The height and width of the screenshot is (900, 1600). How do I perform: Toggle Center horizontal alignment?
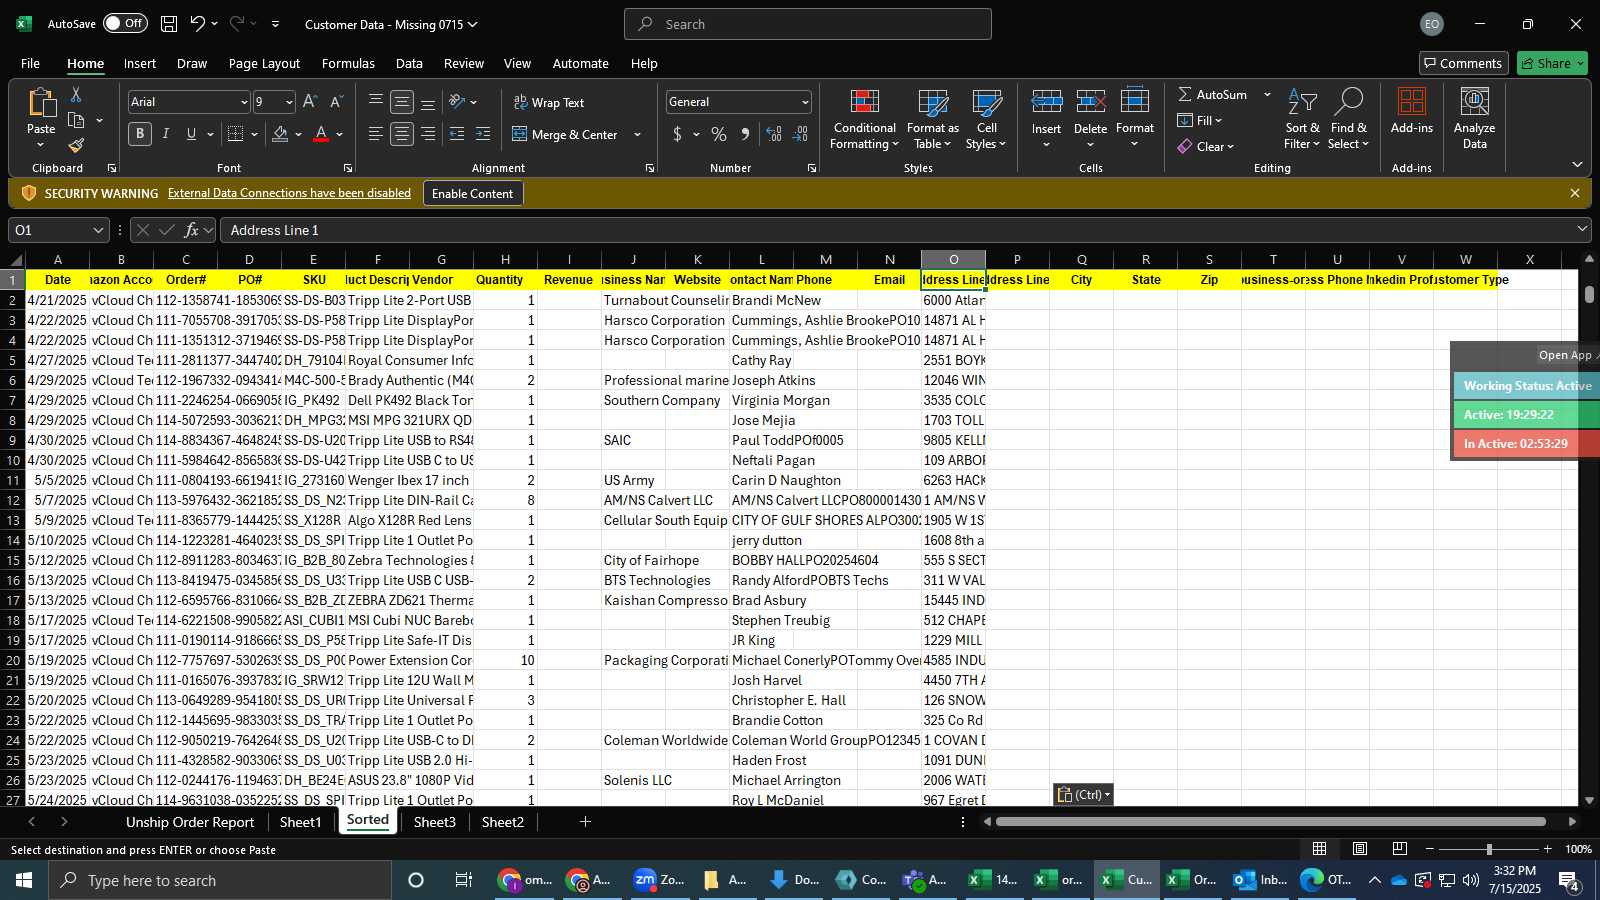tap(402, 134)
